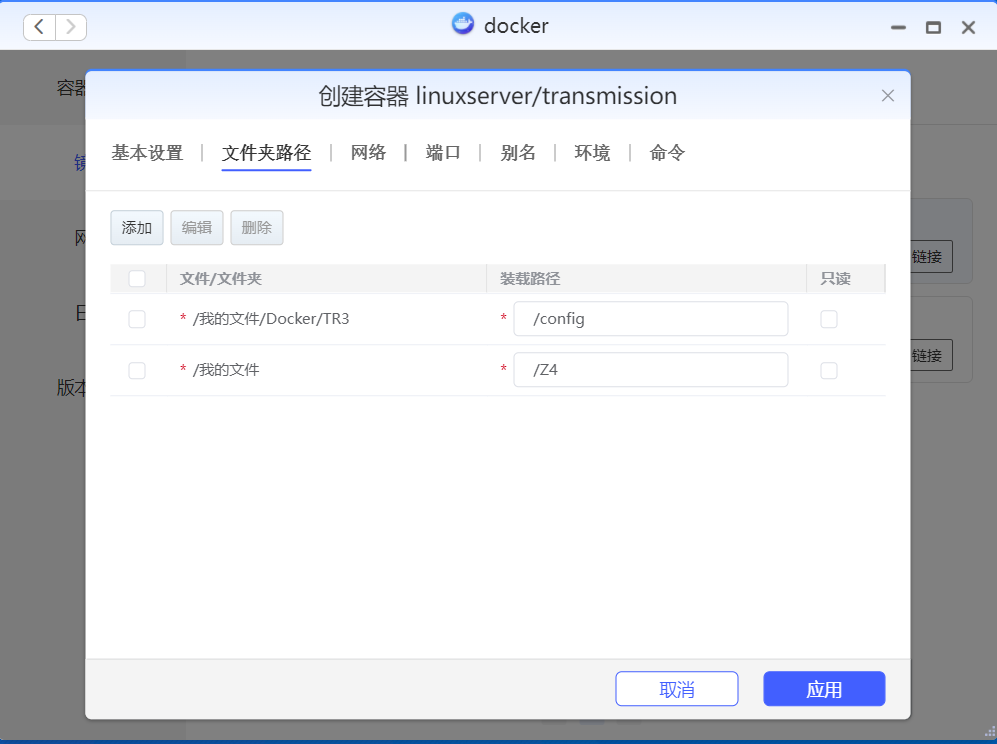997x744 pixels.
Task: Minimize the docker window
Action: (898, 27)
